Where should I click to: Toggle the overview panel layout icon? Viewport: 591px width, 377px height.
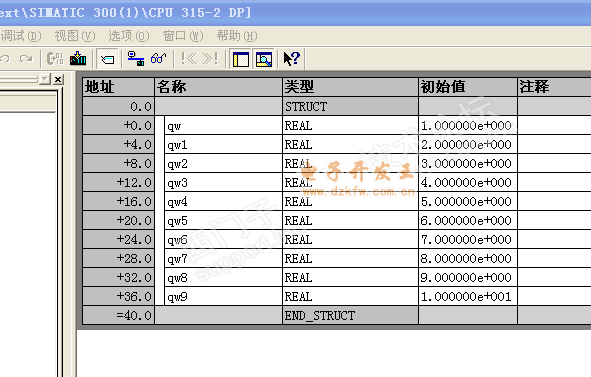coord(241,59)
